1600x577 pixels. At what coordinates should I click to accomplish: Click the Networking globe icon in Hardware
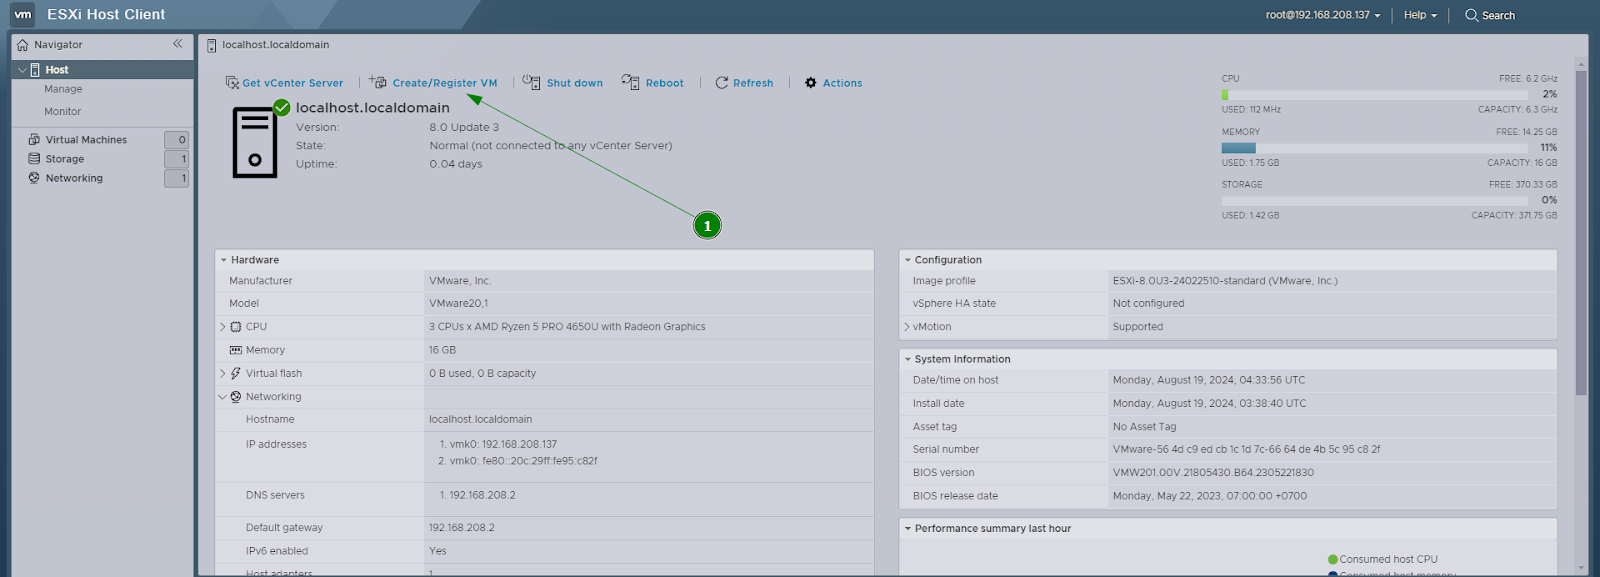(236, 397)
